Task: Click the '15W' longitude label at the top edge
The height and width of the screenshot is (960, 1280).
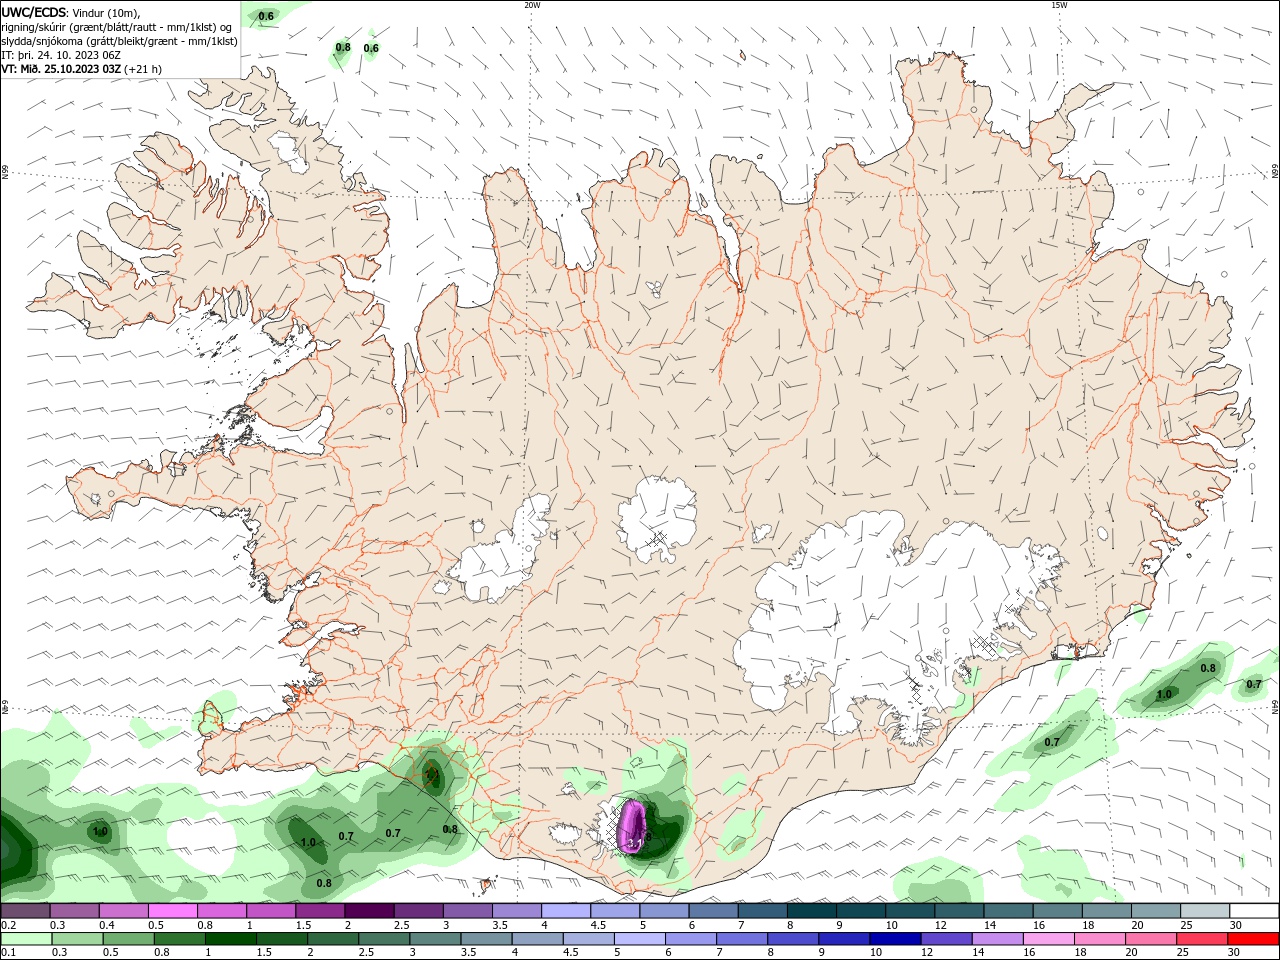Action: 1059,5
